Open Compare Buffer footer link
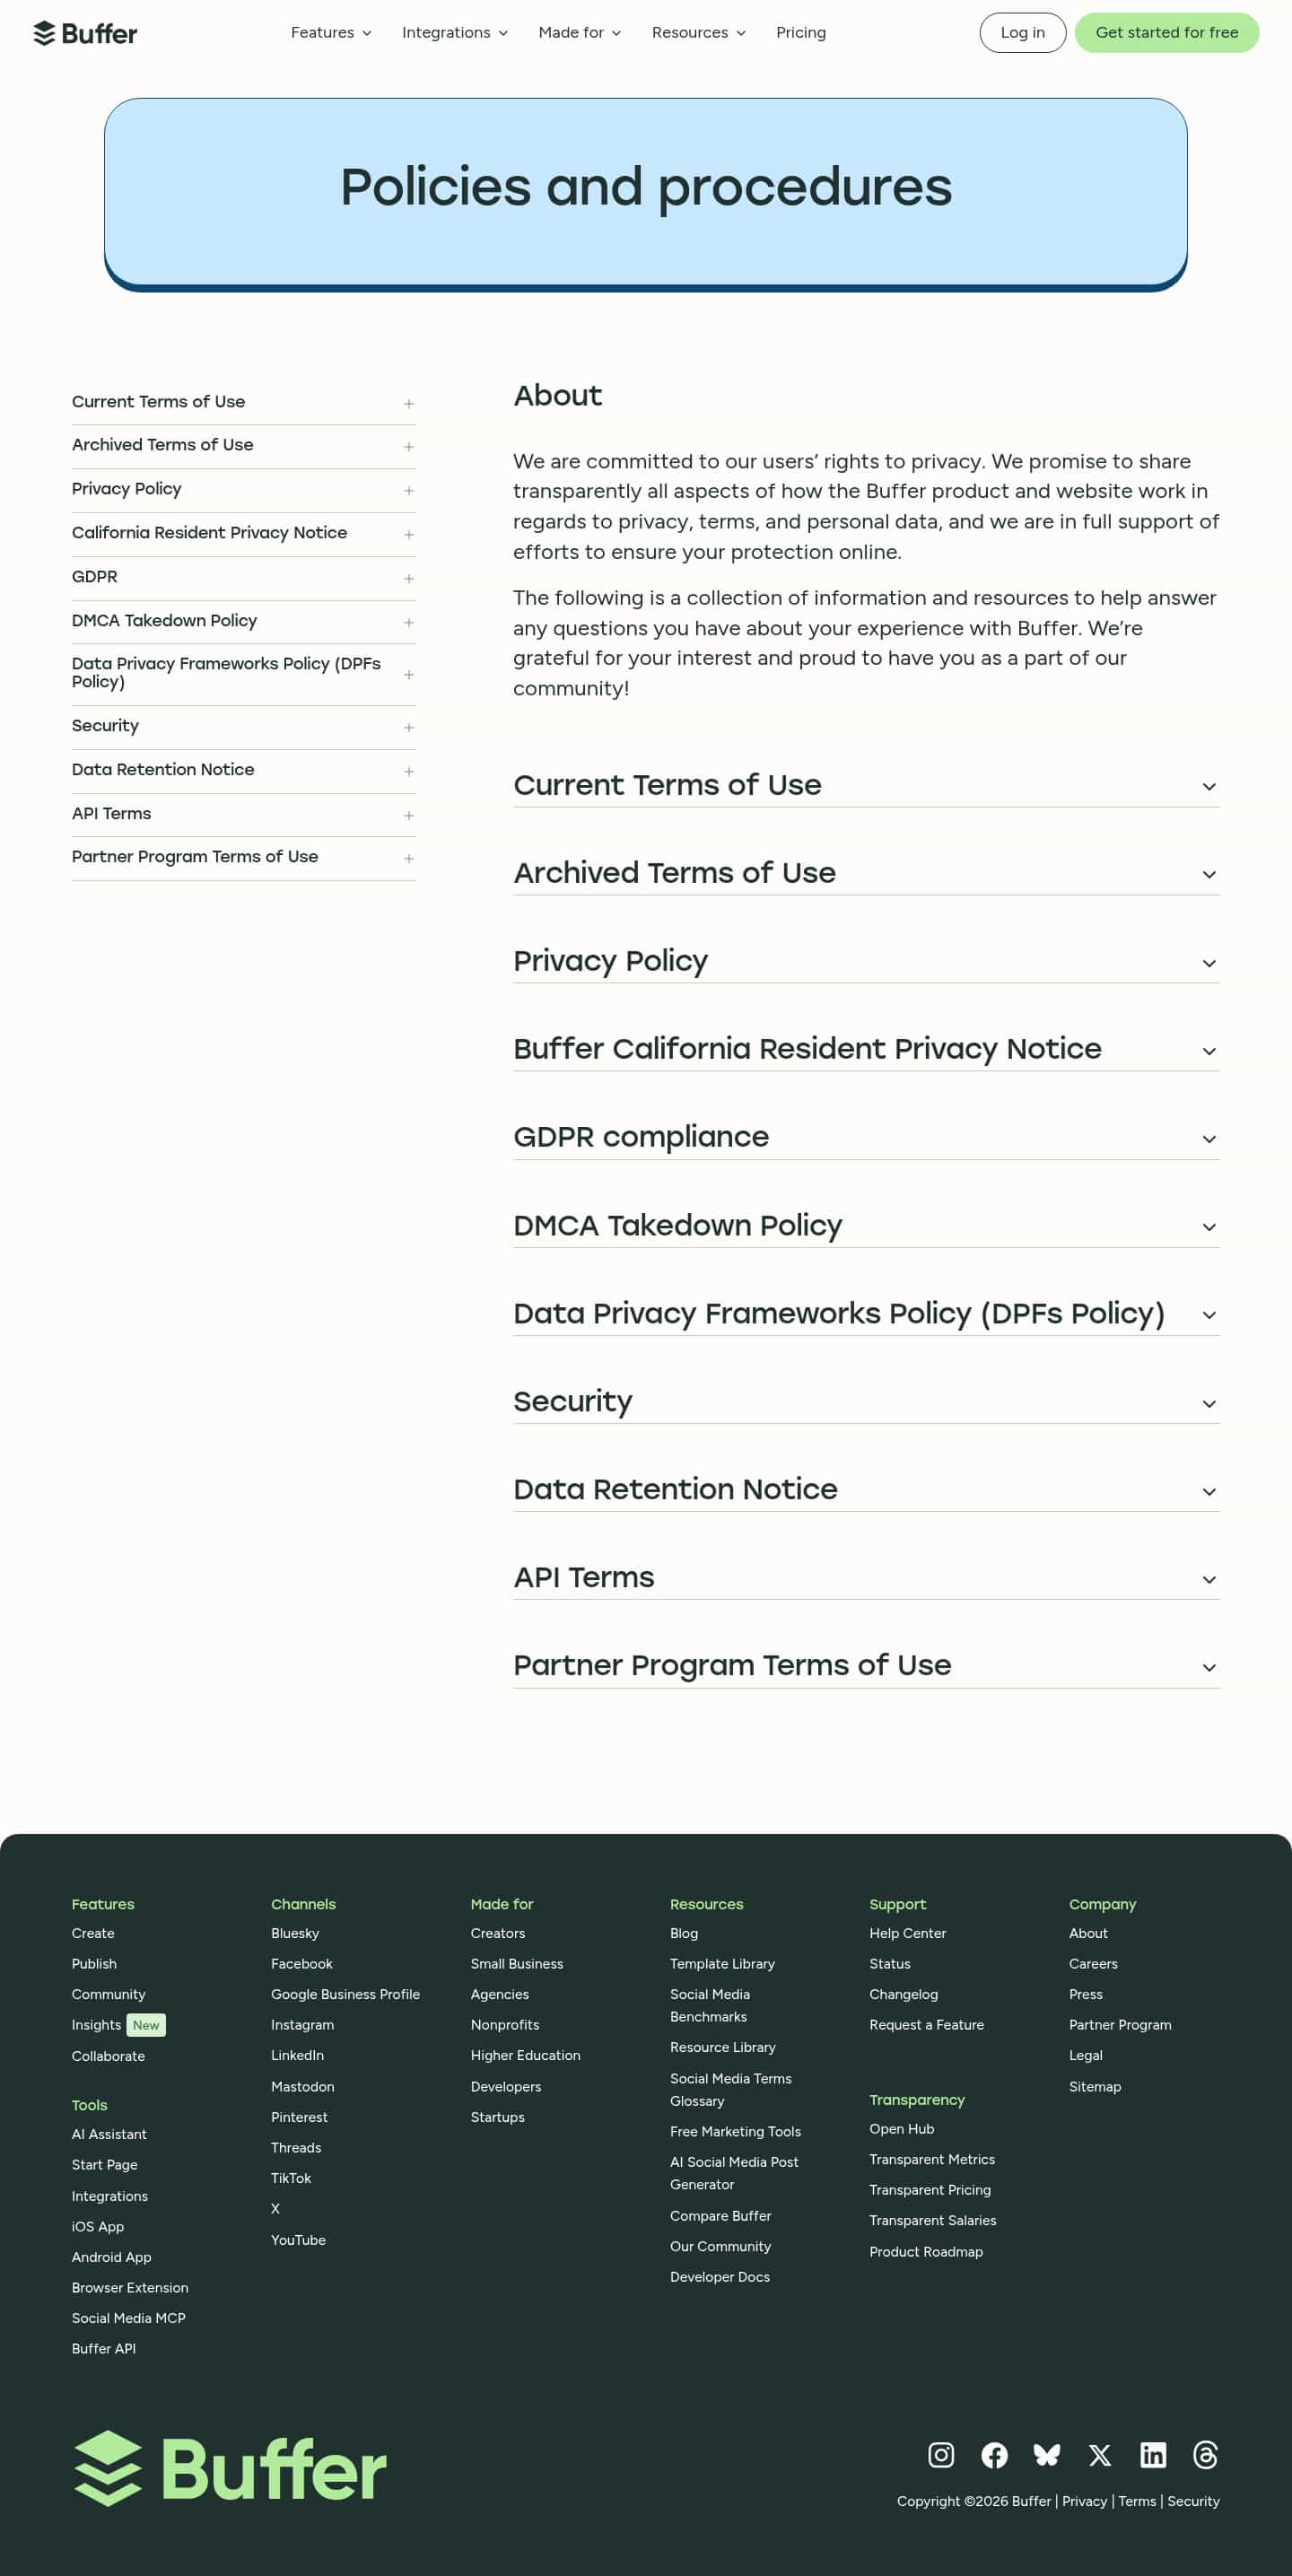Image resolution: width=1292 pixels, height=2576 pixels. coord(720,2216)
